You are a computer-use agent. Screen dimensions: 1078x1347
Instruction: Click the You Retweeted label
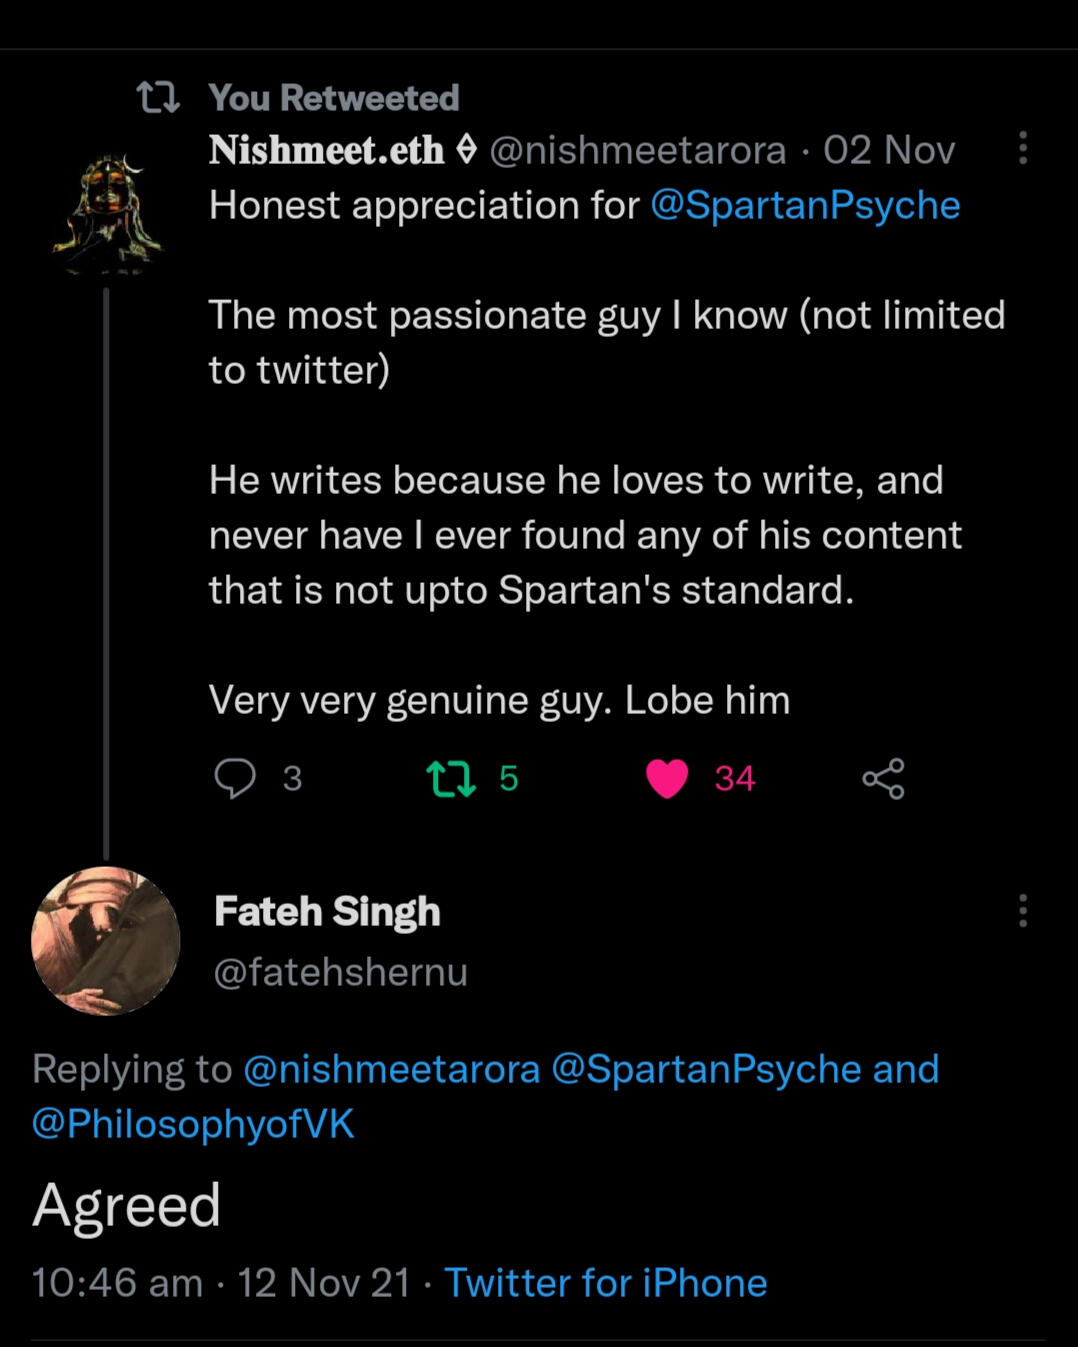point(333,98)
